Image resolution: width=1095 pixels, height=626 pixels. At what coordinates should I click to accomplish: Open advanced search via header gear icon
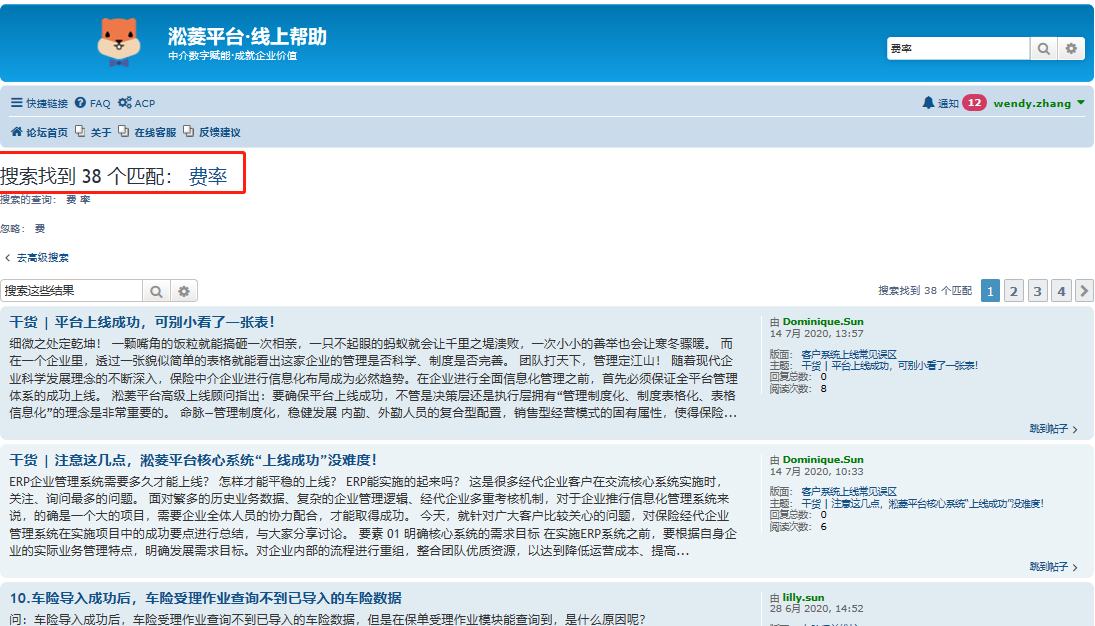pos(1071,48)
